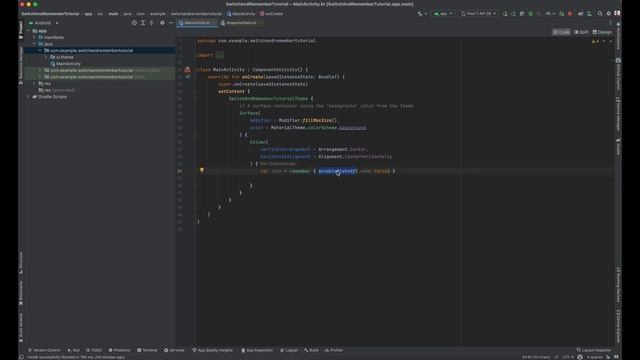Open Build Variants side tool window
Image resolution: width=640 pixels, height=360 pixels.
tap(21, 327)
